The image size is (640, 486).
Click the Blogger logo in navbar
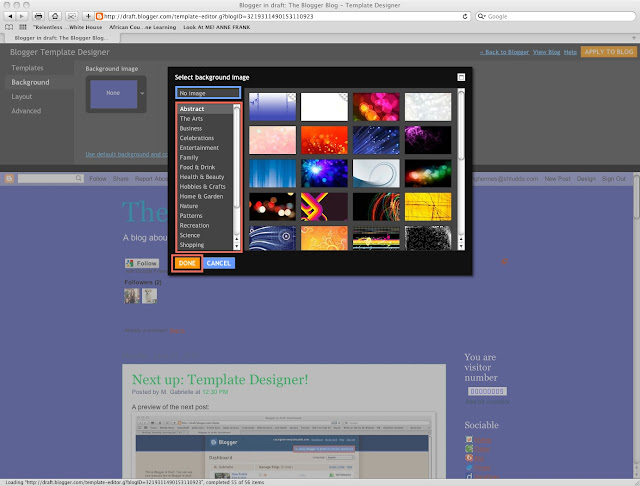(x=9, y=178)
